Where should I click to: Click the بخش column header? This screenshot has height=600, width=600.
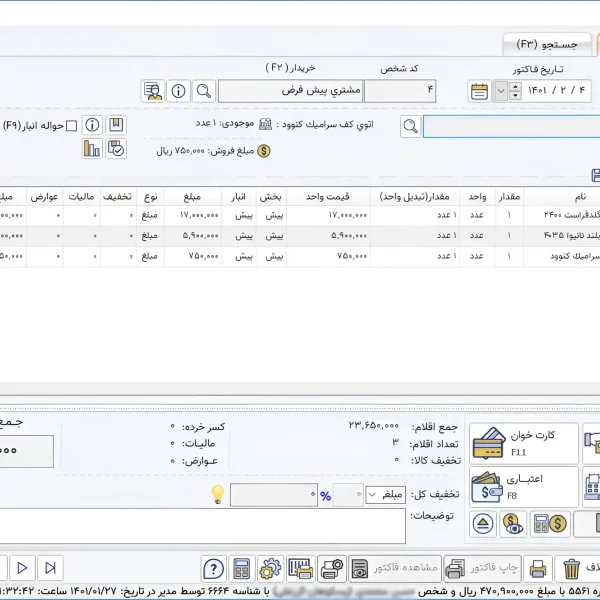click(271, 197)
